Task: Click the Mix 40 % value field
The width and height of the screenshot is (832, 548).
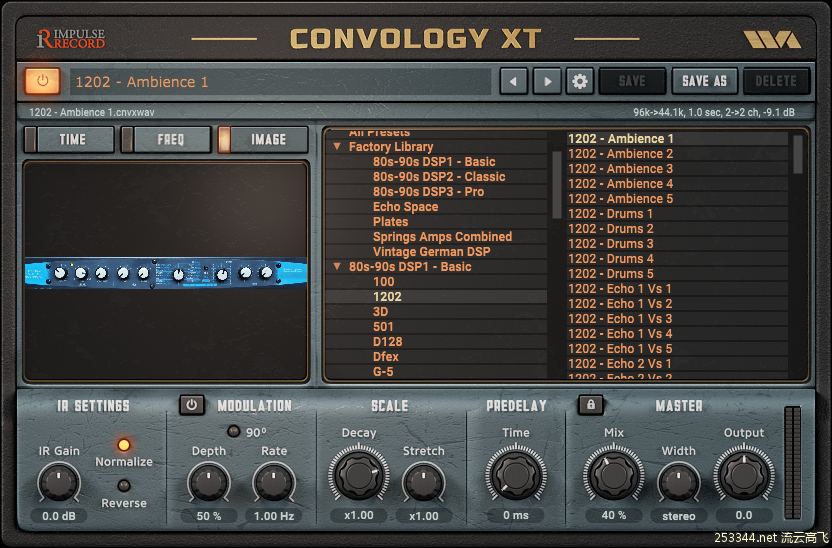Action: [x=614, y=515]
